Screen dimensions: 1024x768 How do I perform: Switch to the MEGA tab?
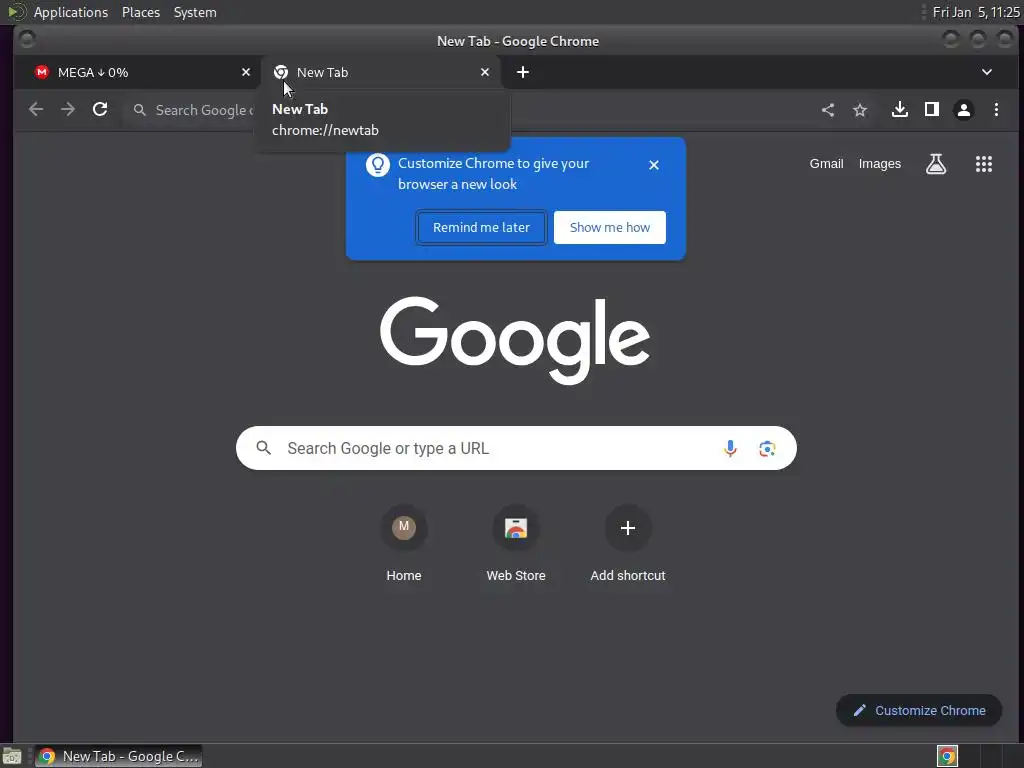click(x=137, y=72)
